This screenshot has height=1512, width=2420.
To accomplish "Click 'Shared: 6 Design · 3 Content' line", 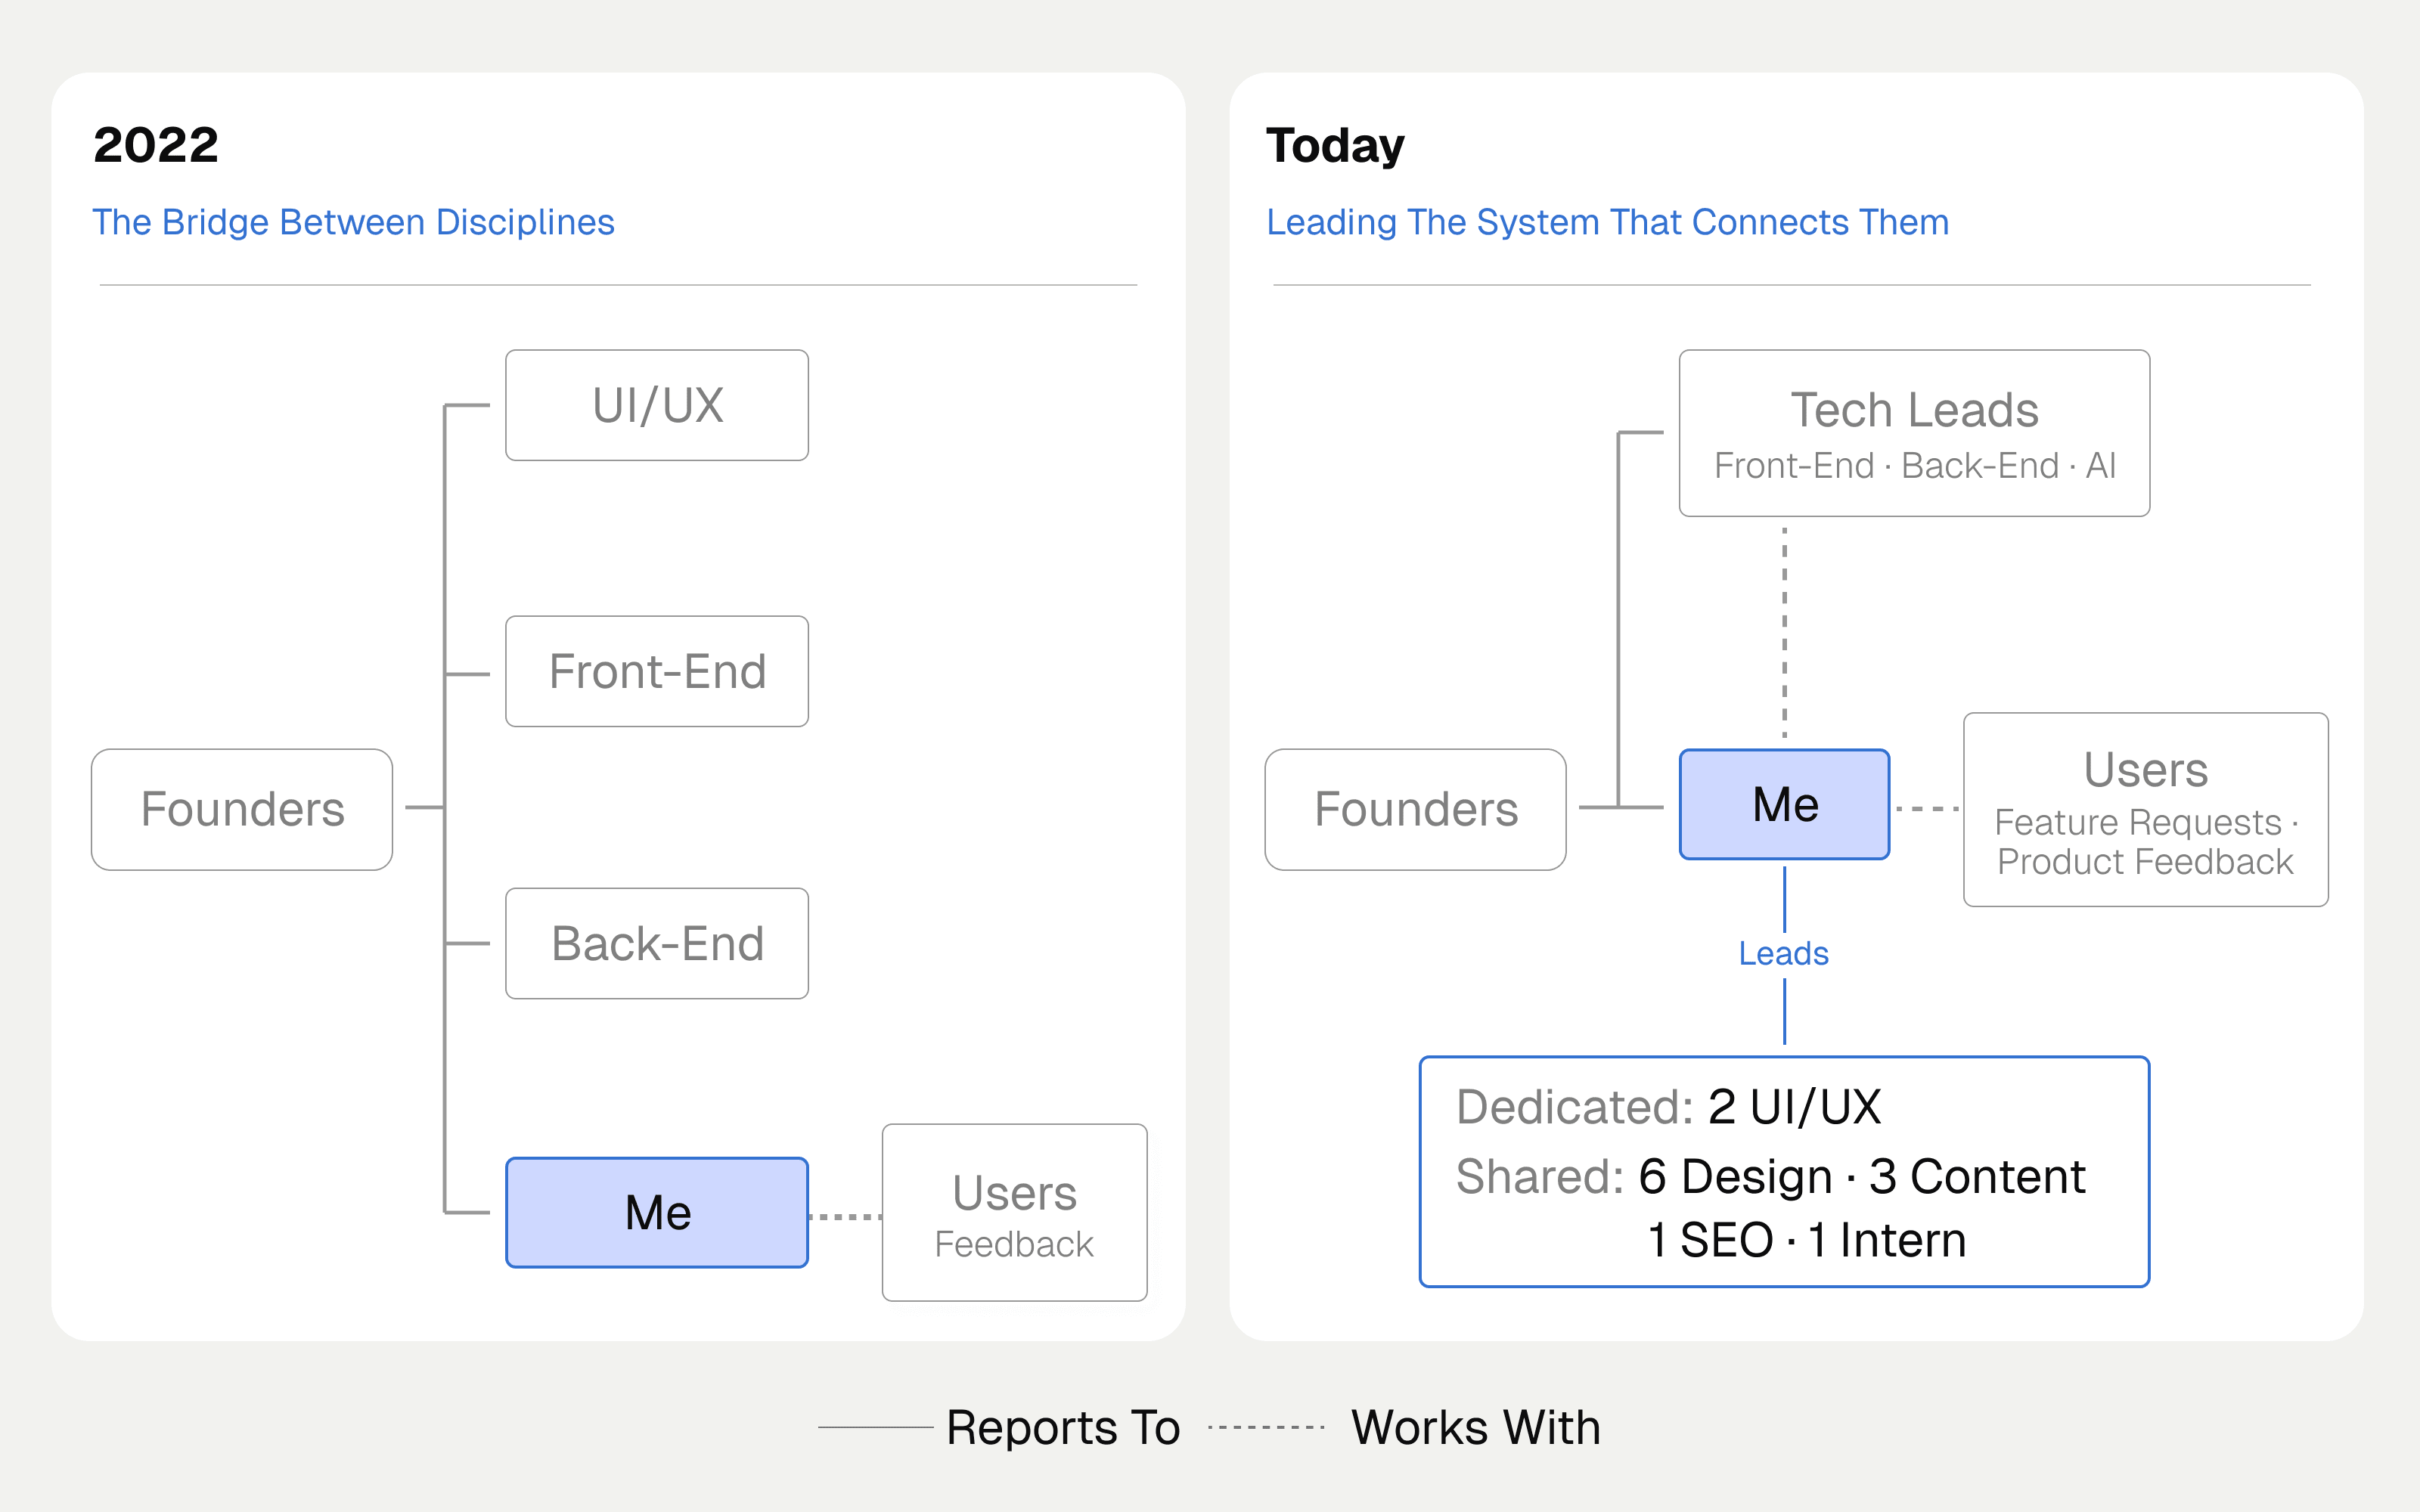I will pos(1770,1176).
